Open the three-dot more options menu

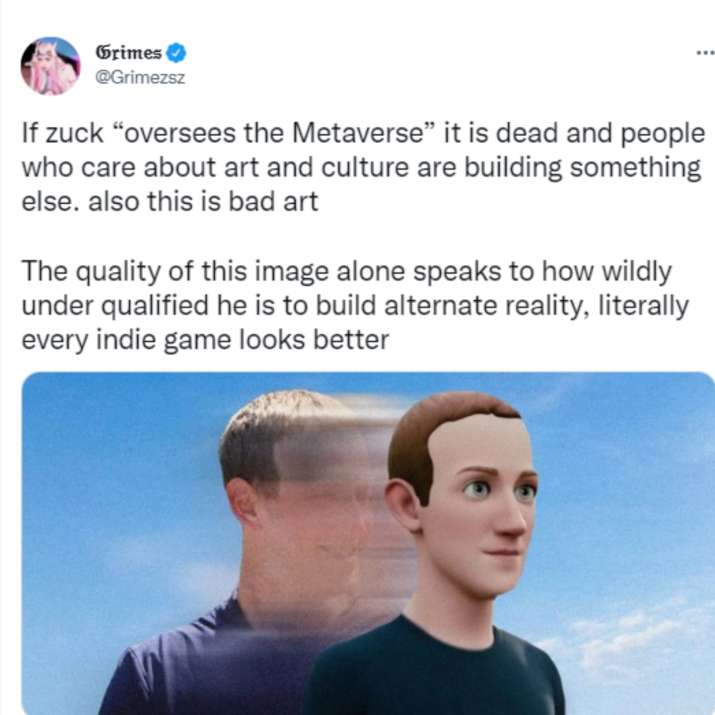(x=706, y=53)
